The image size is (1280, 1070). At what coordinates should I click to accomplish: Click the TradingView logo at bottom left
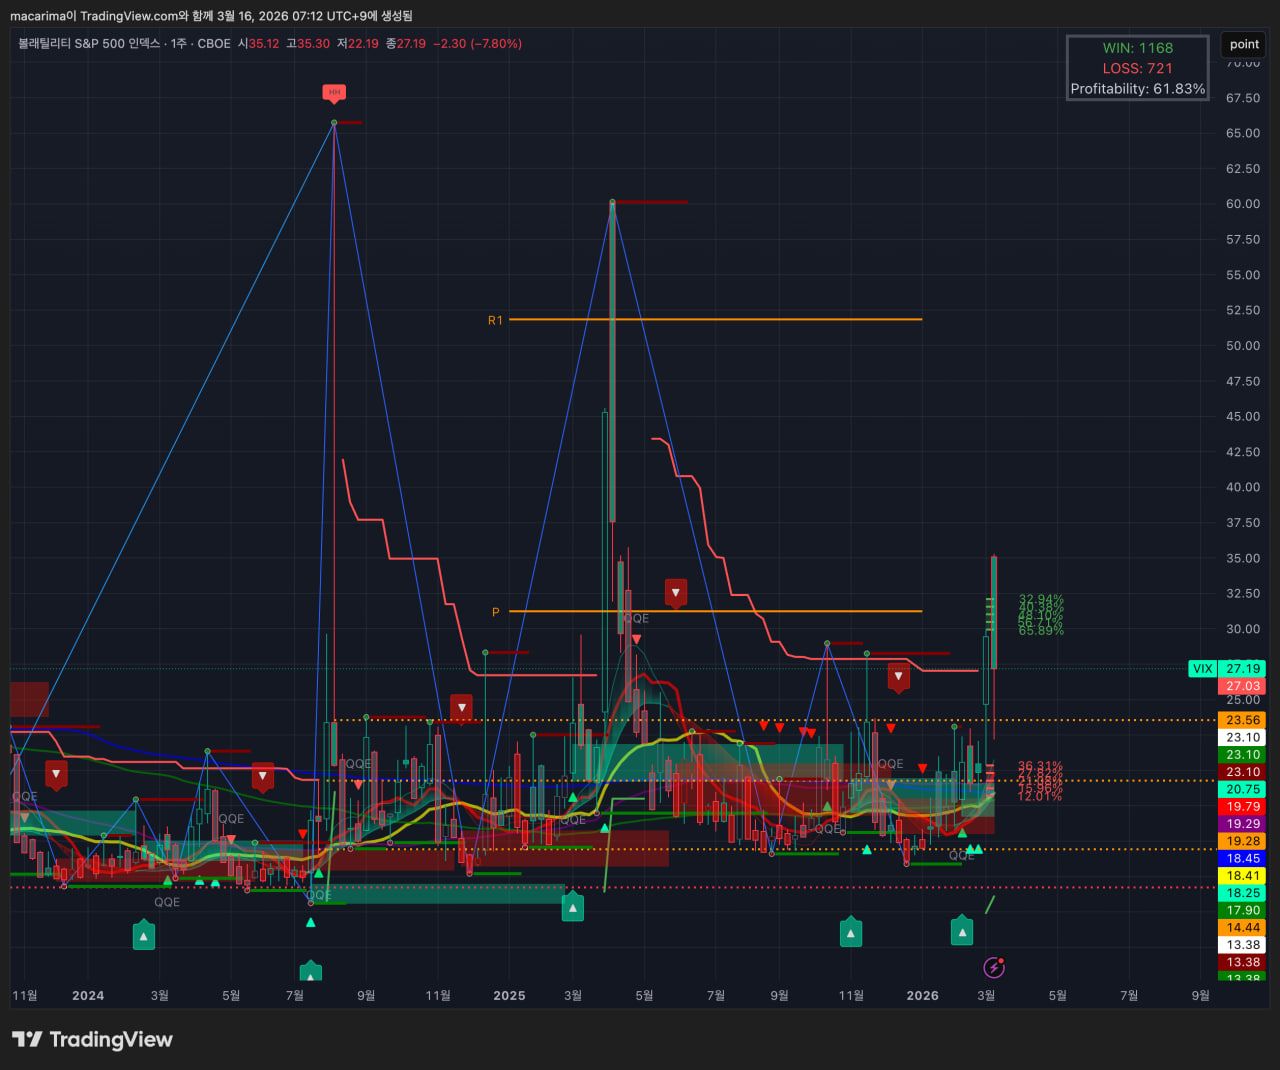tap(92, 1040)
